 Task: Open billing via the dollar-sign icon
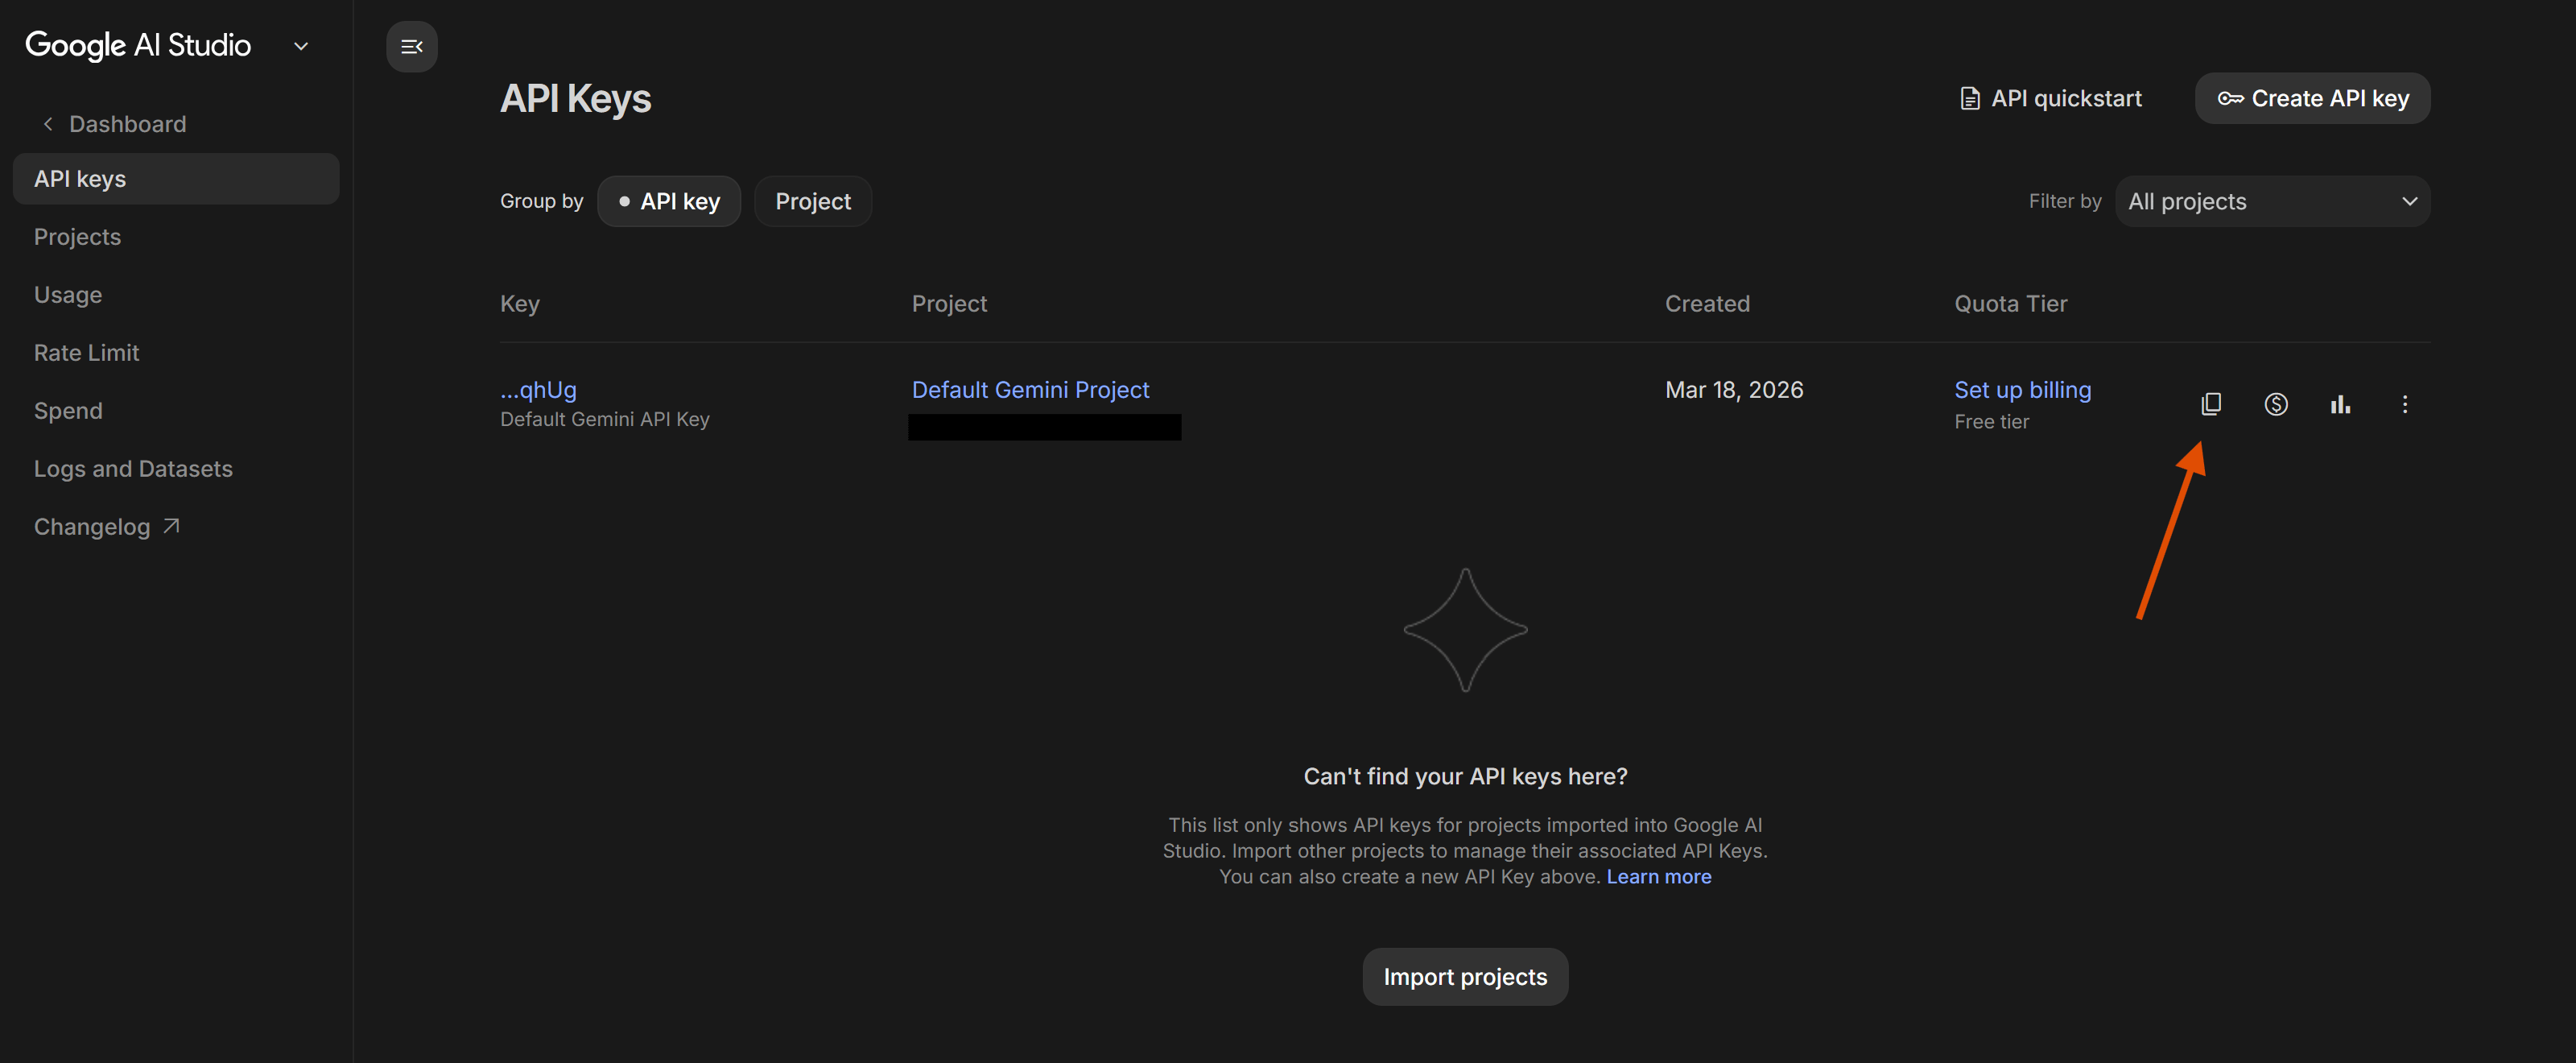2275,404
